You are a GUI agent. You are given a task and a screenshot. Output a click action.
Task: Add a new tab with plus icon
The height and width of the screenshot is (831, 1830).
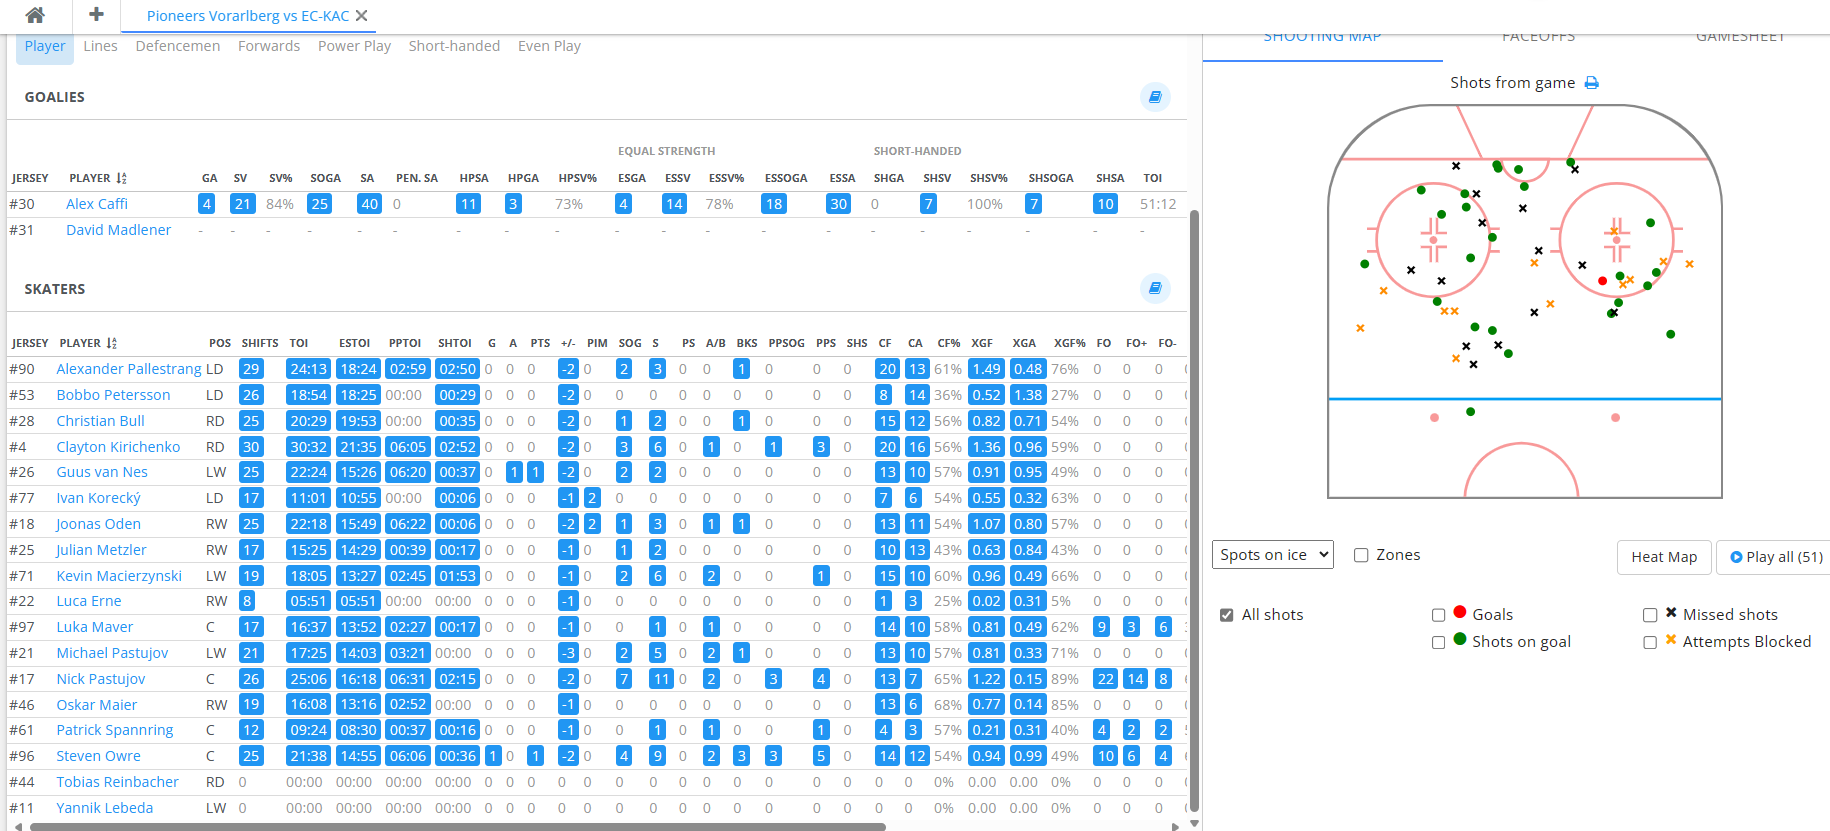[x=96, y=14]
